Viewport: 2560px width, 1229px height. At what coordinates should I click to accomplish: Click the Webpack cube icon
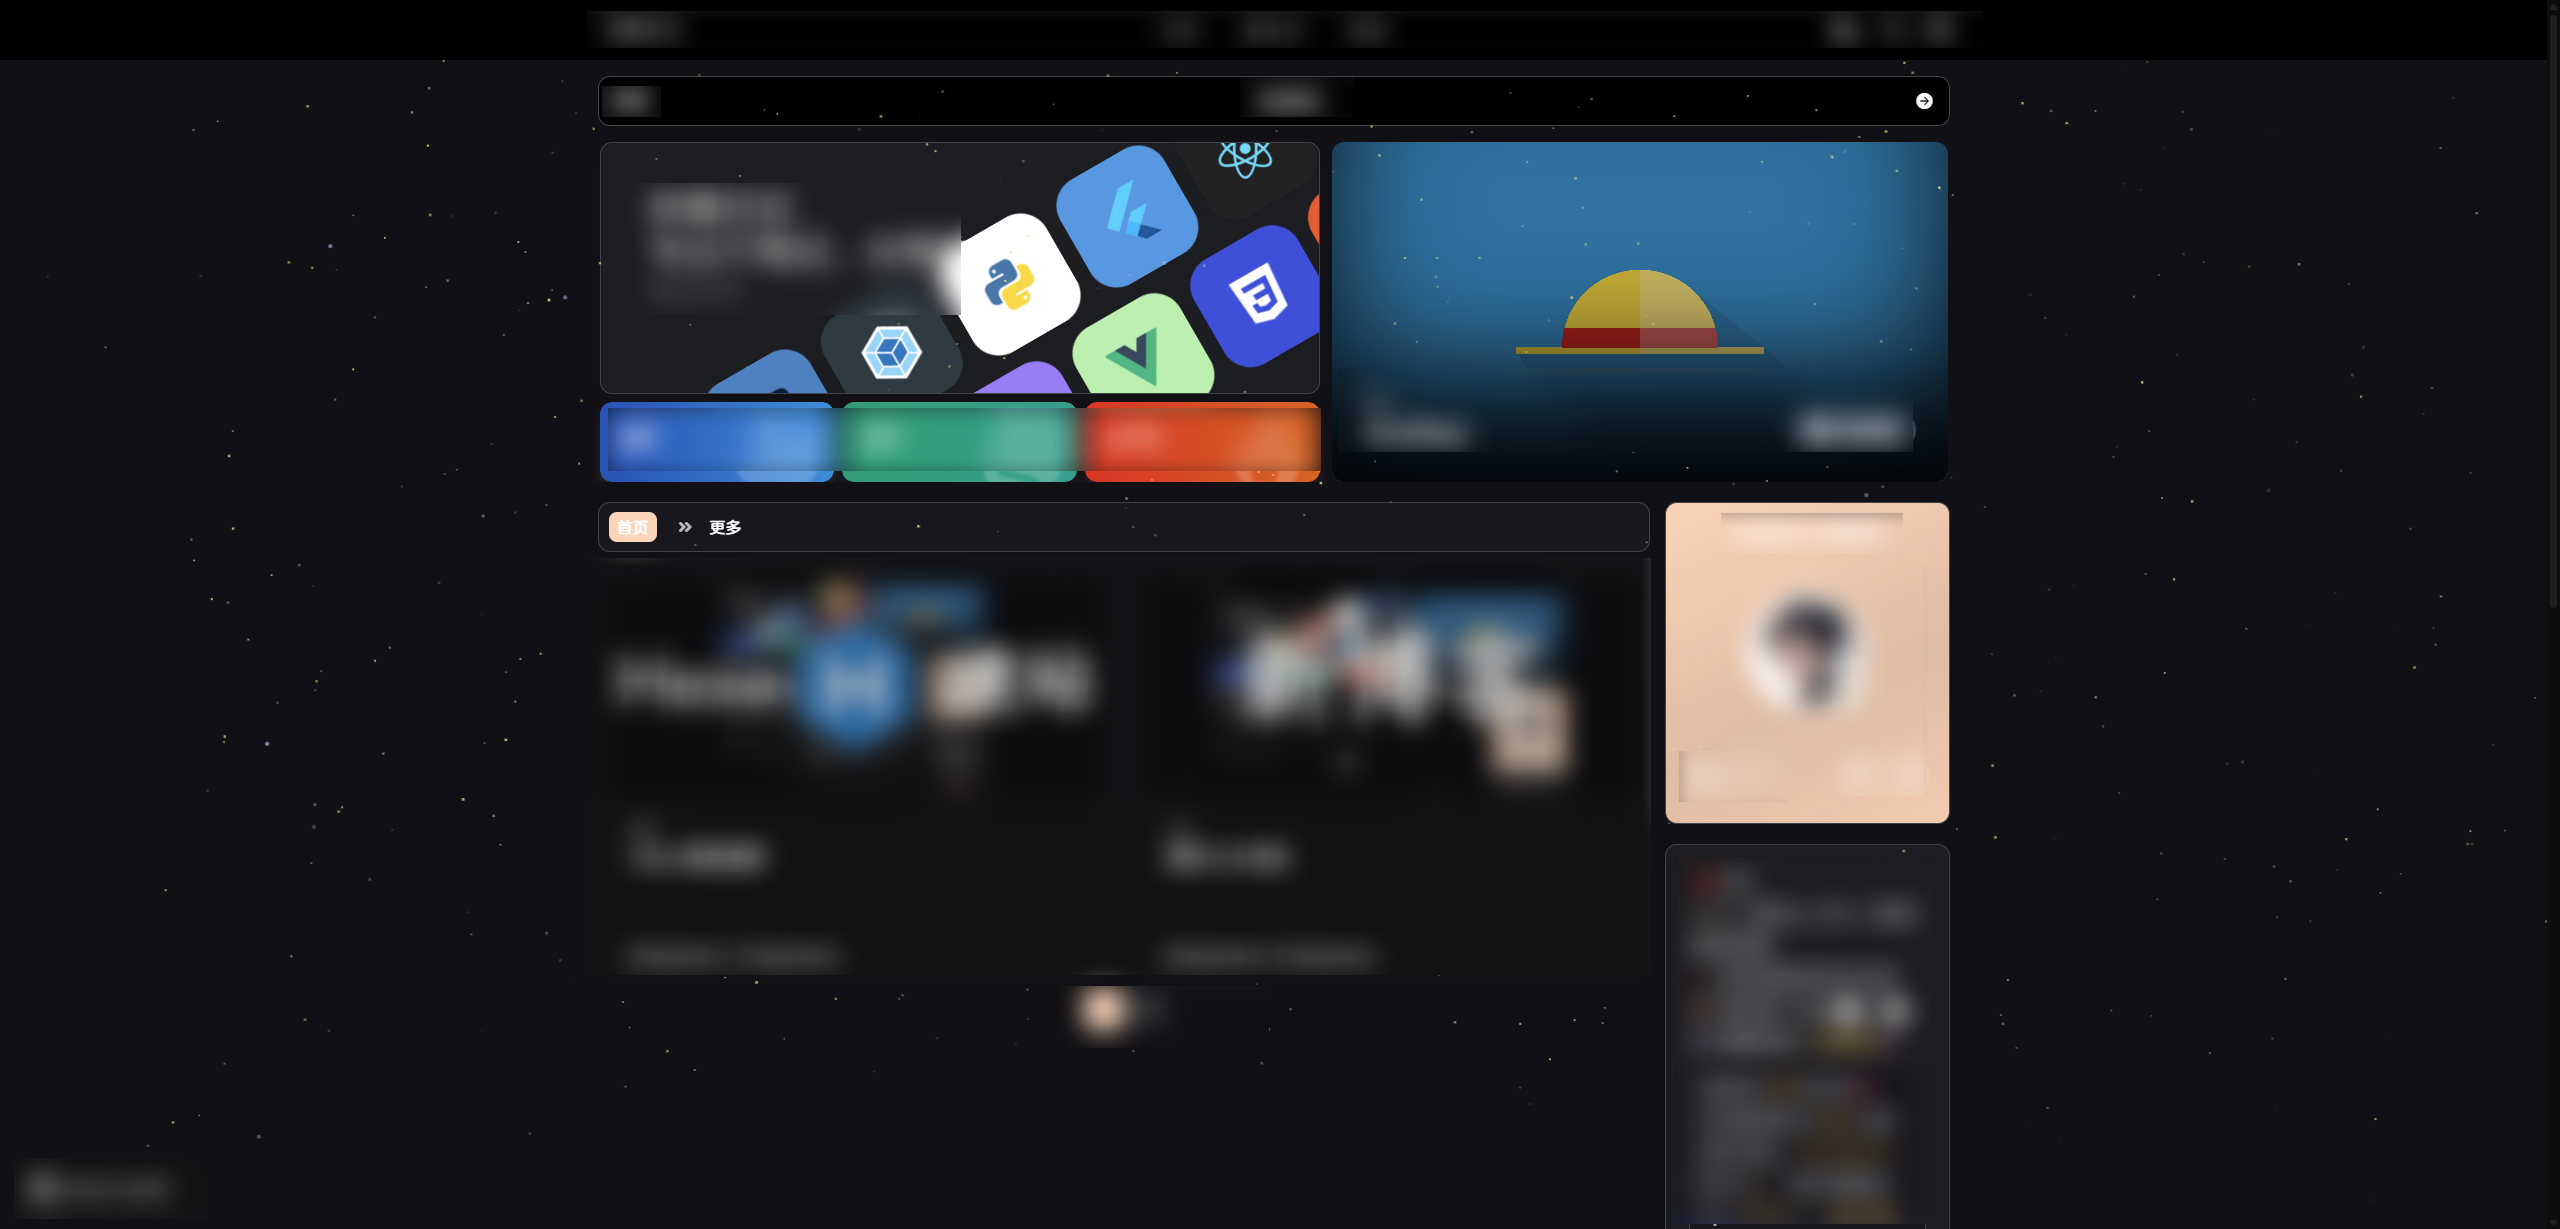coord(890,352)
